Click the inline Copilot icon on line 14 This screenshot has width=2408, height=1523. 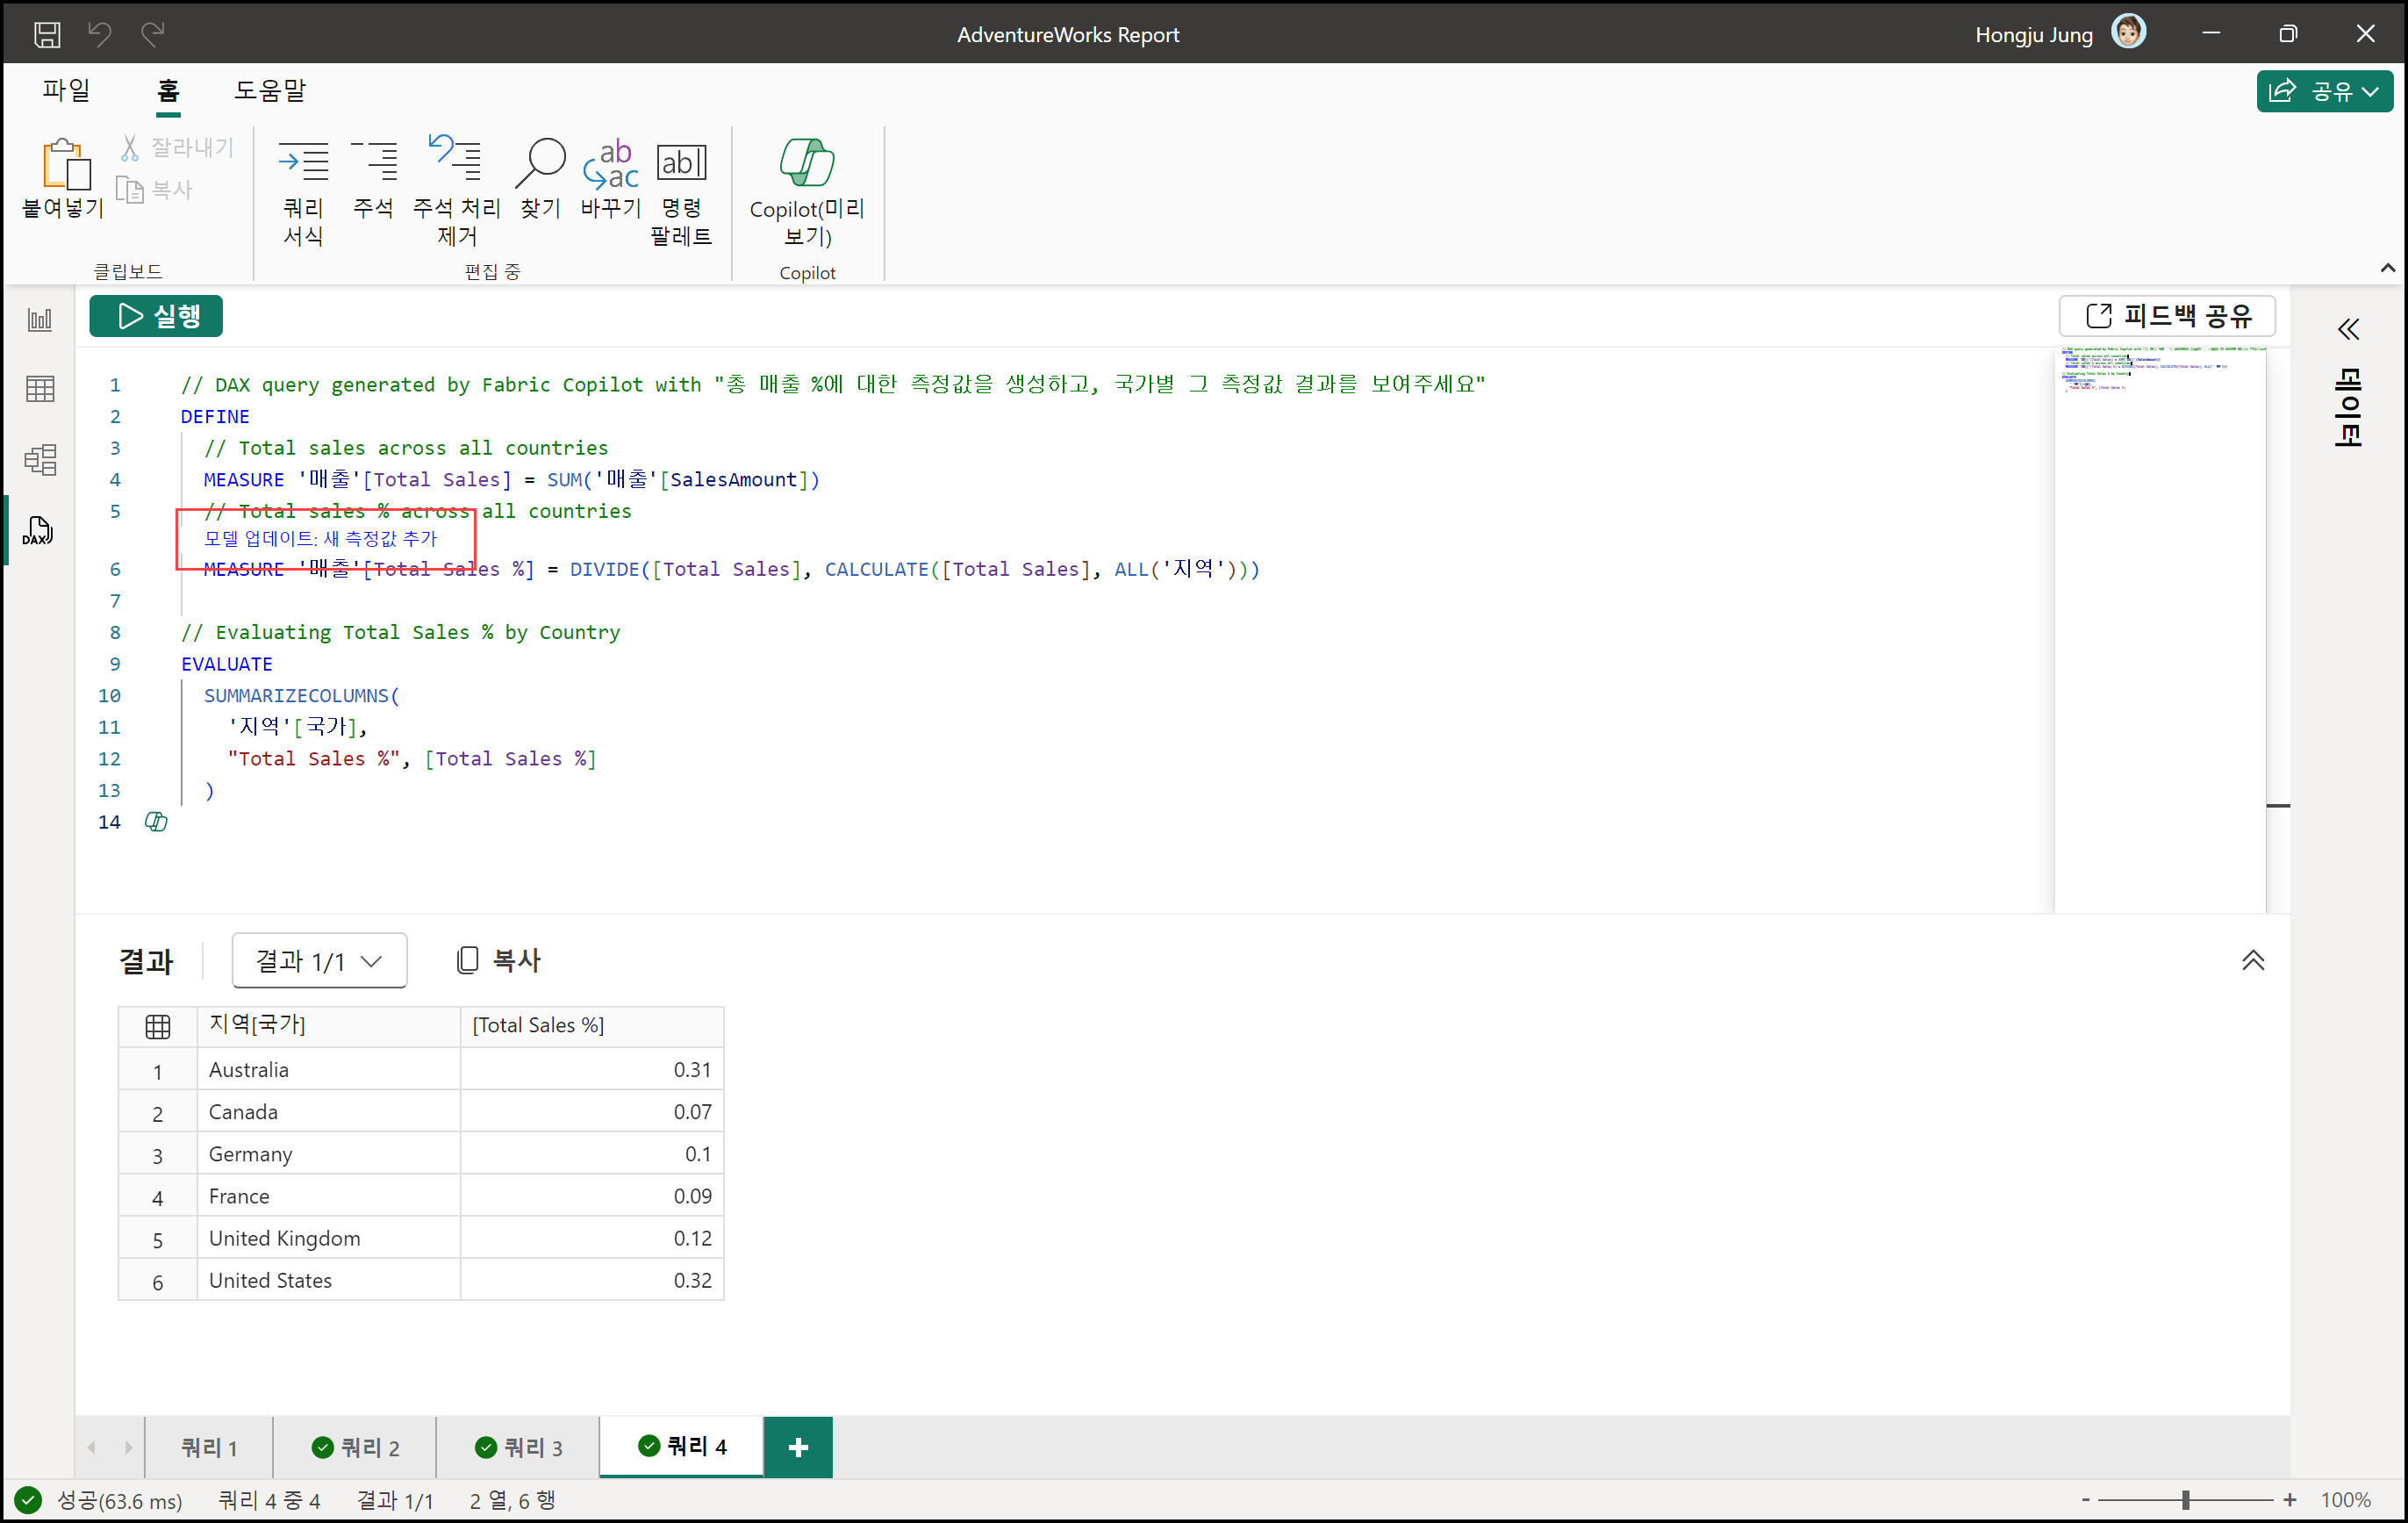[x=156, y=822]
